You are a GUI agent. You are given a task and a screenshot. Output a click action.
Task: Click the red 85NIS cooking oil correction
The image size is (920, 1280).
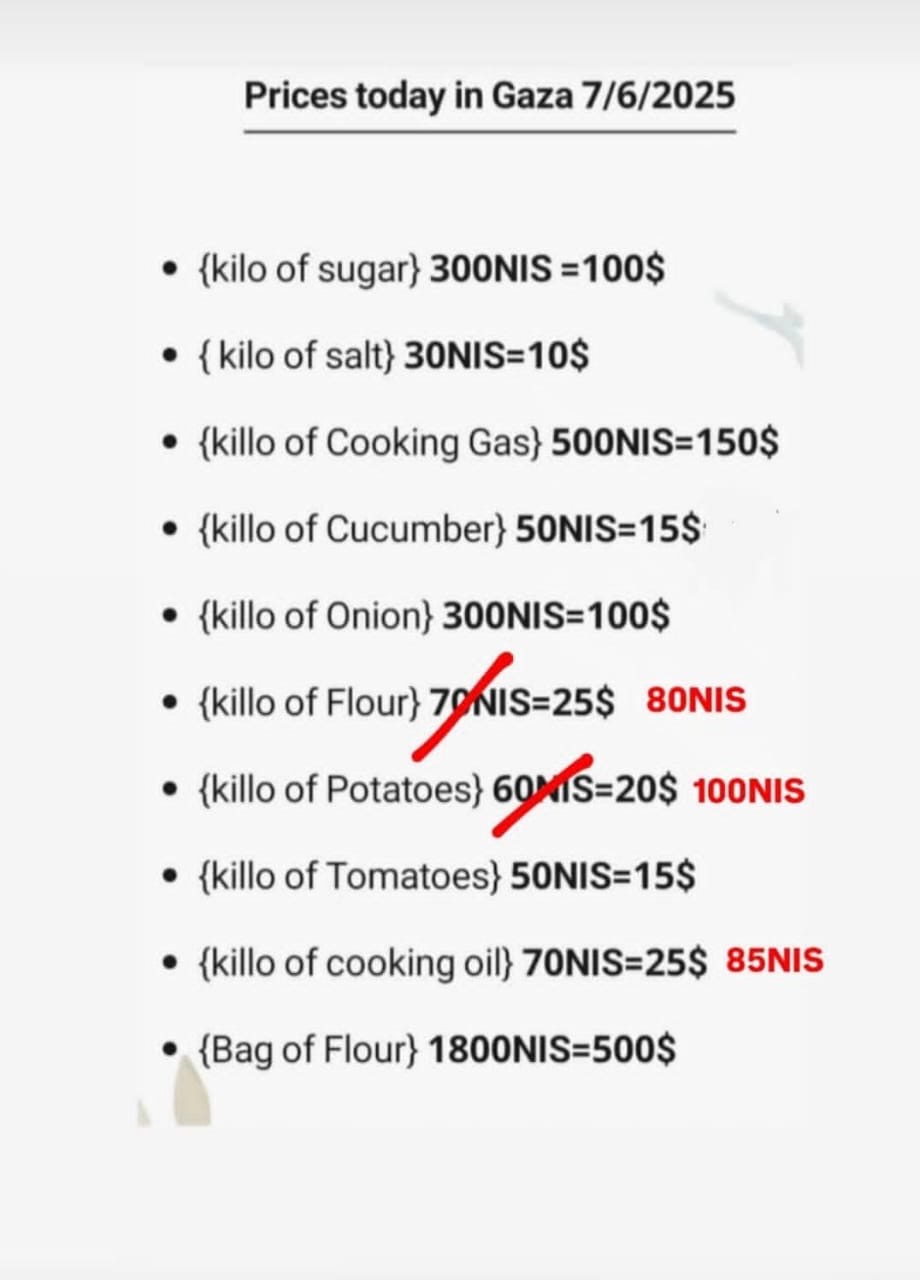(x=774, y=961)
